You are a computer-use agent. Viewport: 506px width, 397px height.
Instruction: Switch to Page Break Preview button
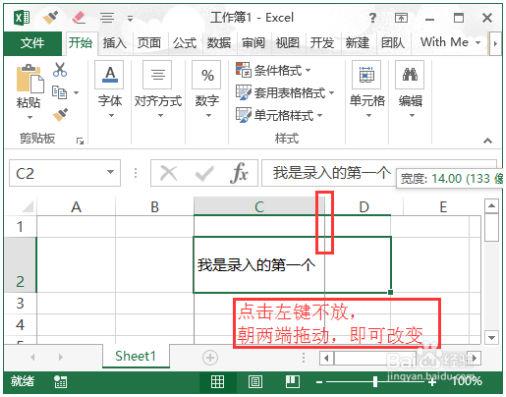[292, 381]
